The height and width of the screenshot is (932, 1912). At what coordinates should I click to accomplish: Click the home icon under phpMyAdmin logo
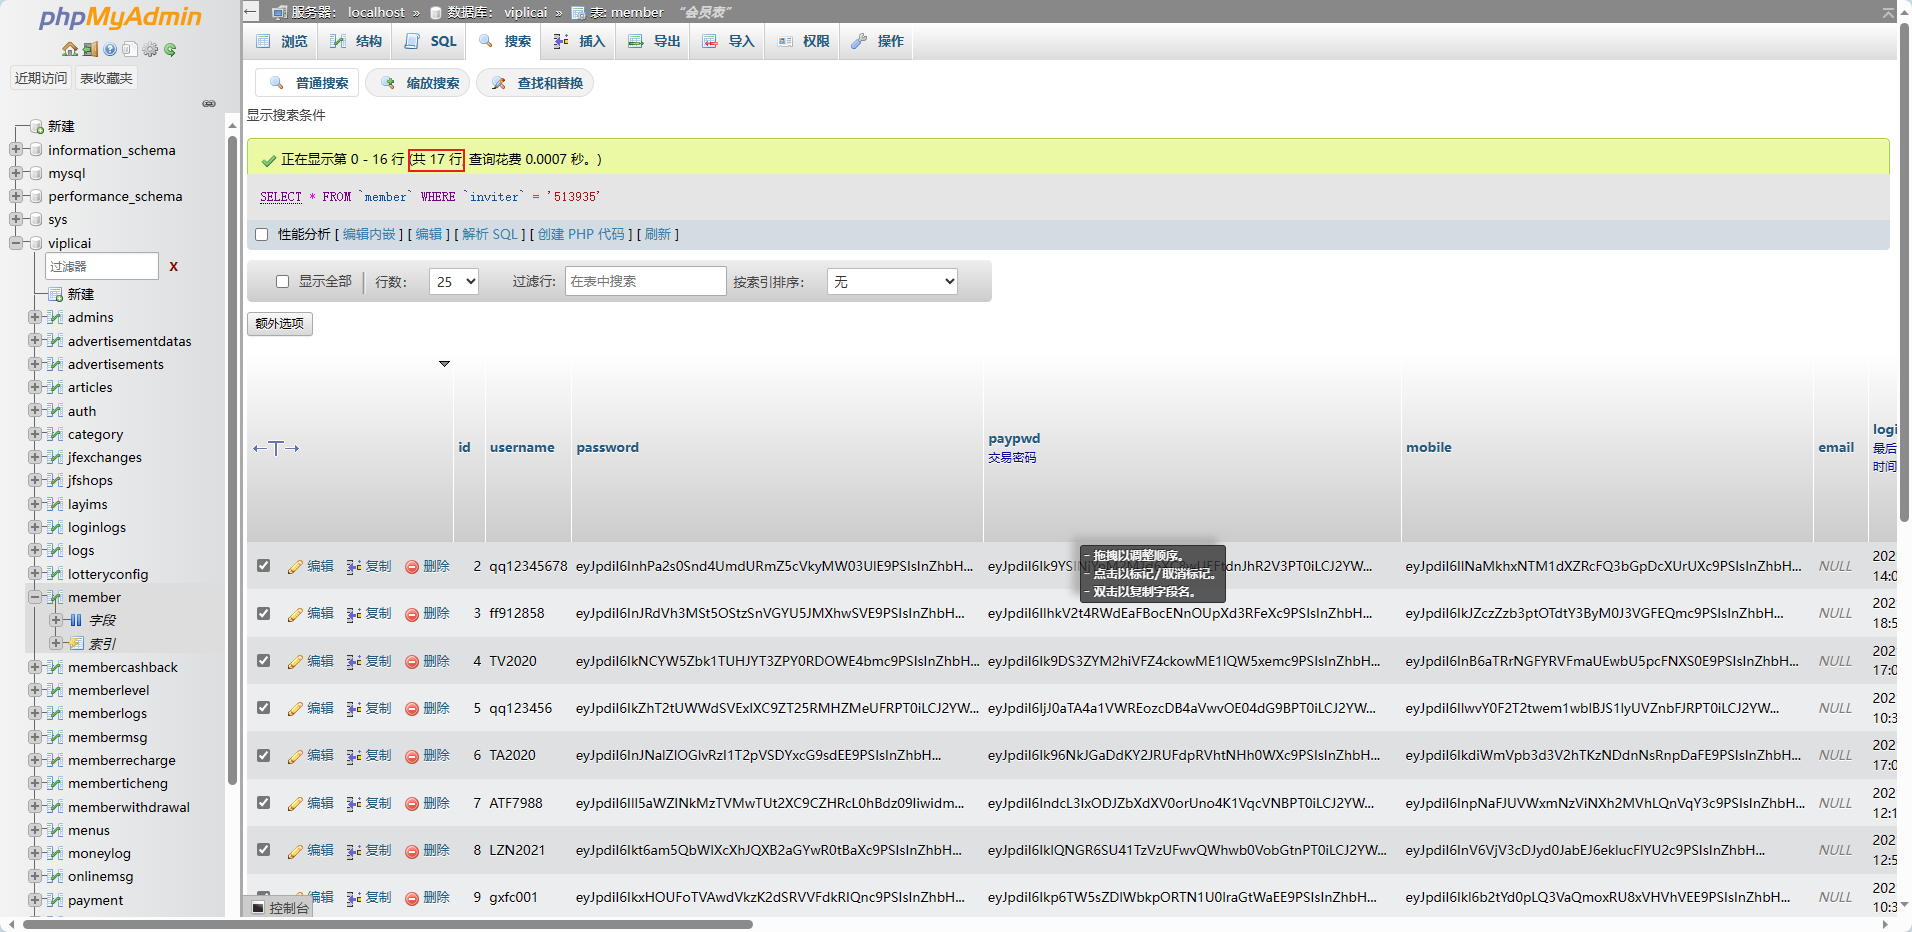tap(69, 49)
